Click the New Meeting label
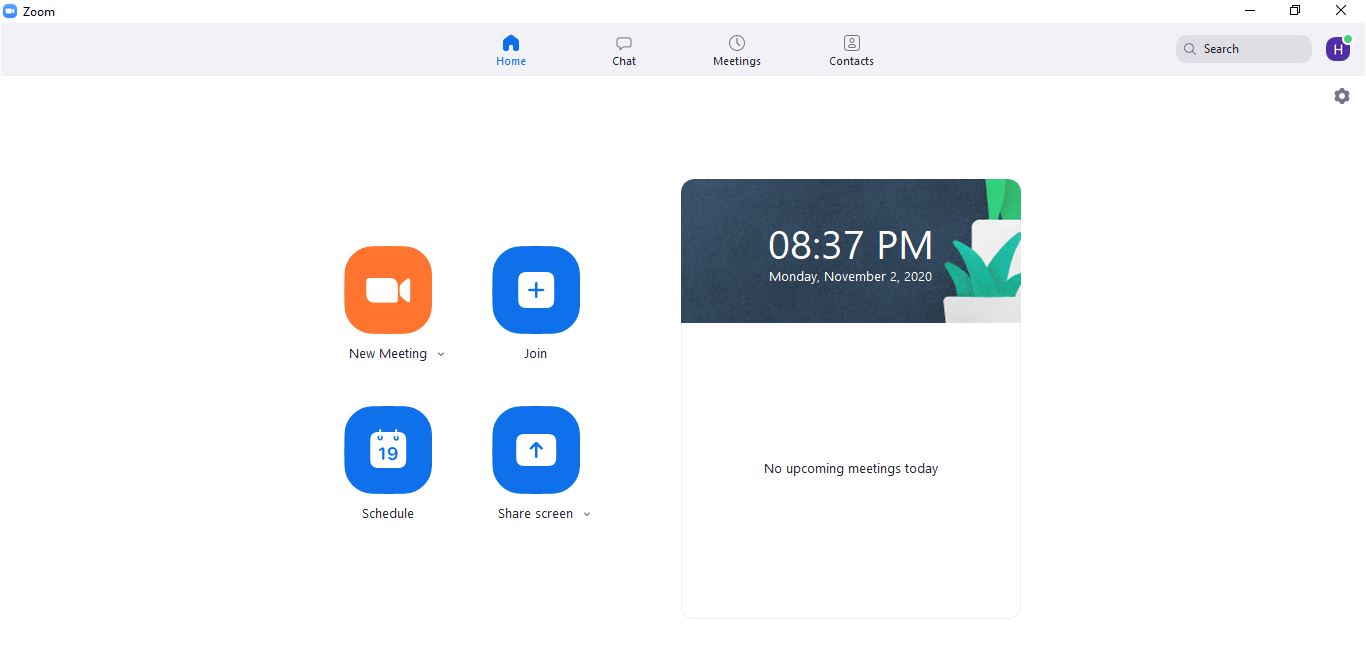The height and width of the screenshot is (647, 1366). point(388,354)
